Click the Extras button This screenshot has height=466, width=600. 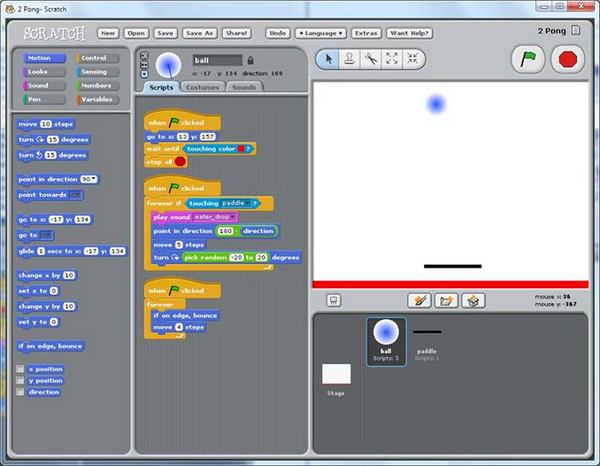[x=366, y=33]
